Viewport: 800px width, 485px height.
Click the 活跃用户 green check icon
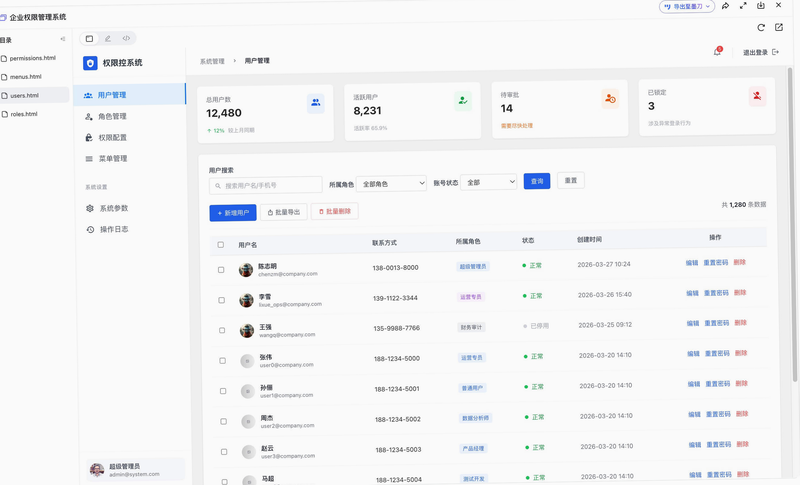[x=463, y=100]
